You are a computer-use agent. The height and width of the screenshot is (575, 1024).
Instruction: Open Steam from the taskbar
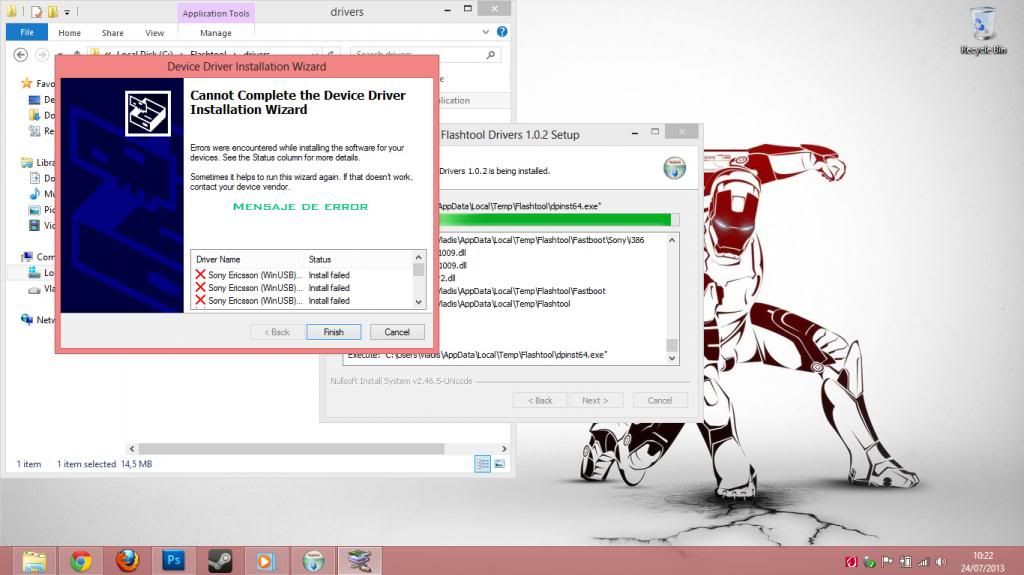pos(220,561)
